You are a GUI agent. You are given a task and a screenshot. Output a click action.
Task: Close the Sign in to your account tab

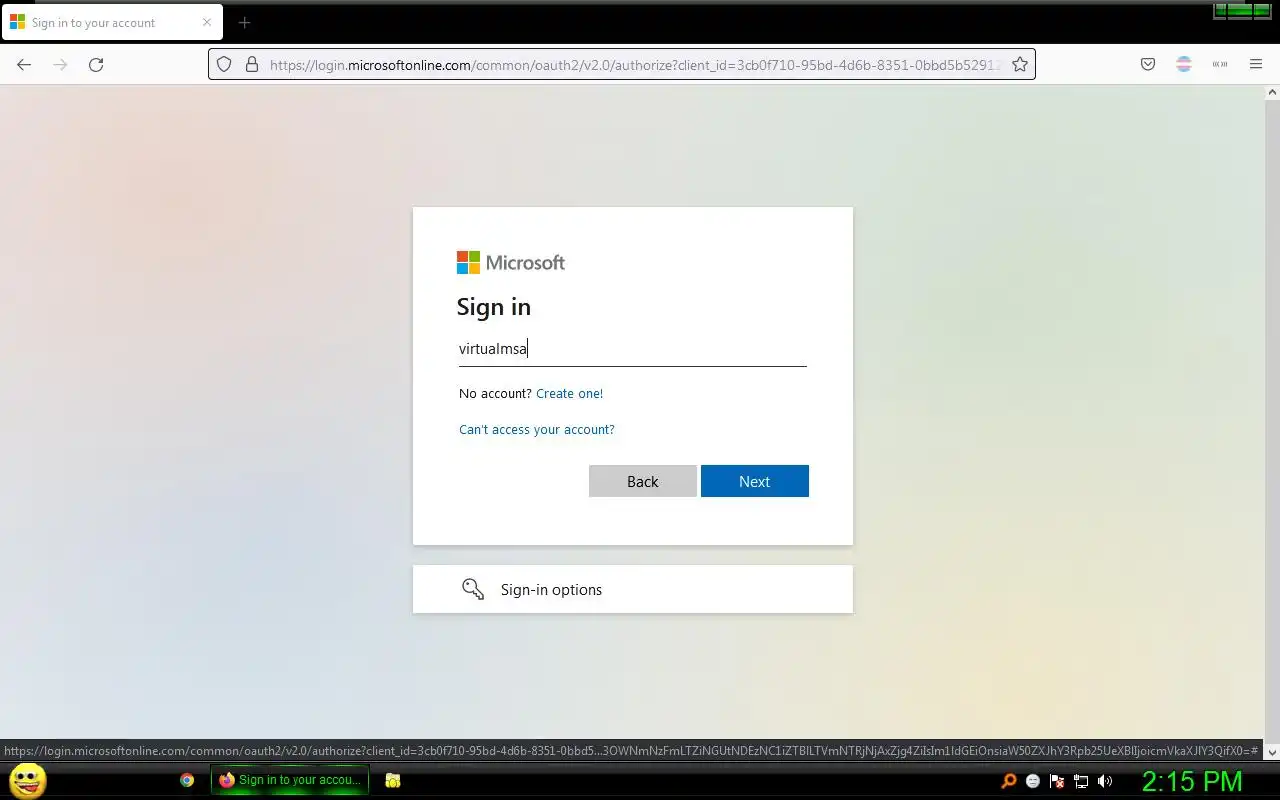tap(207, 22)
